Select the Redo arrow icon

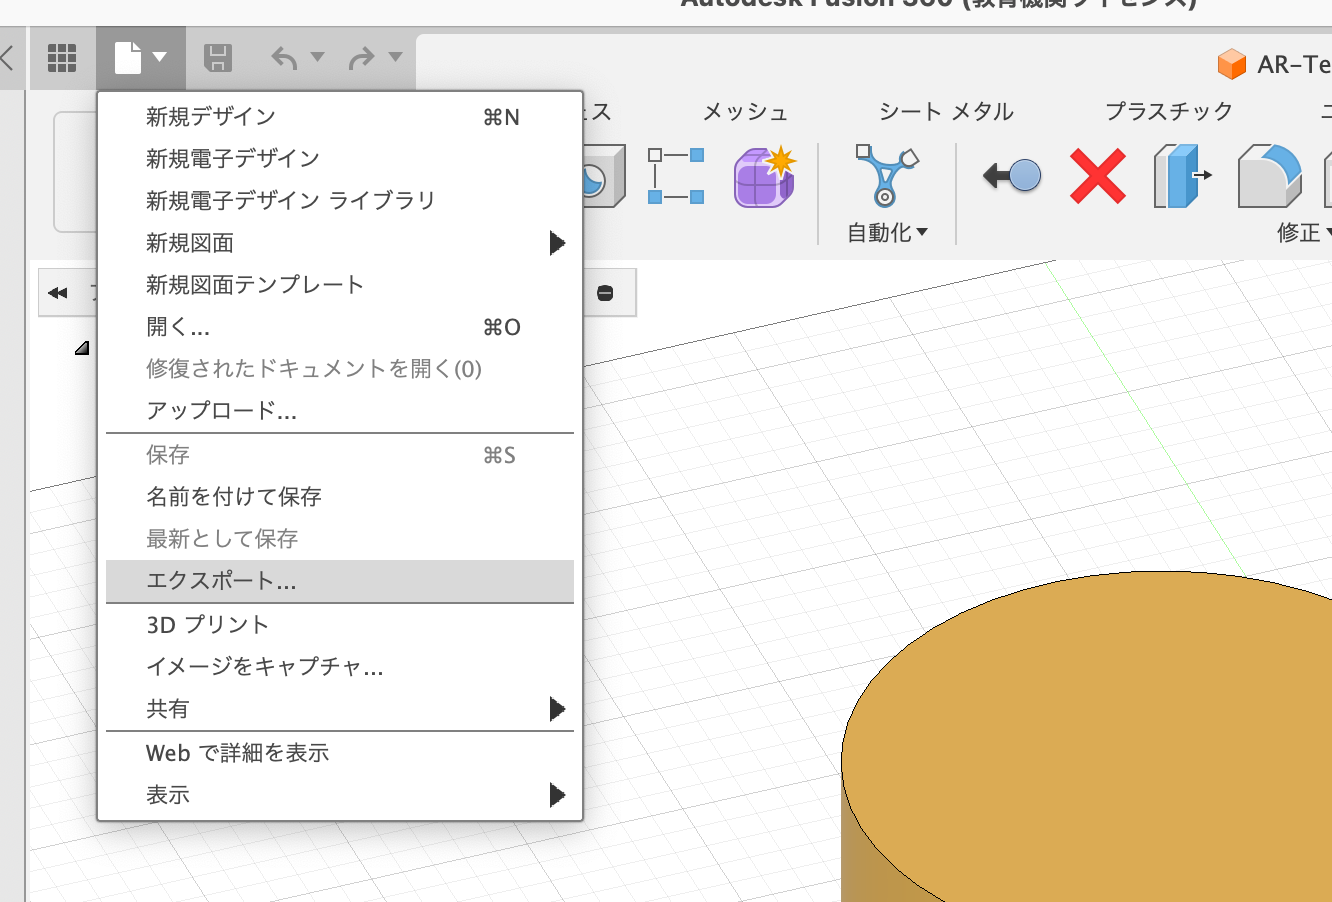click(x=363, y=58)
